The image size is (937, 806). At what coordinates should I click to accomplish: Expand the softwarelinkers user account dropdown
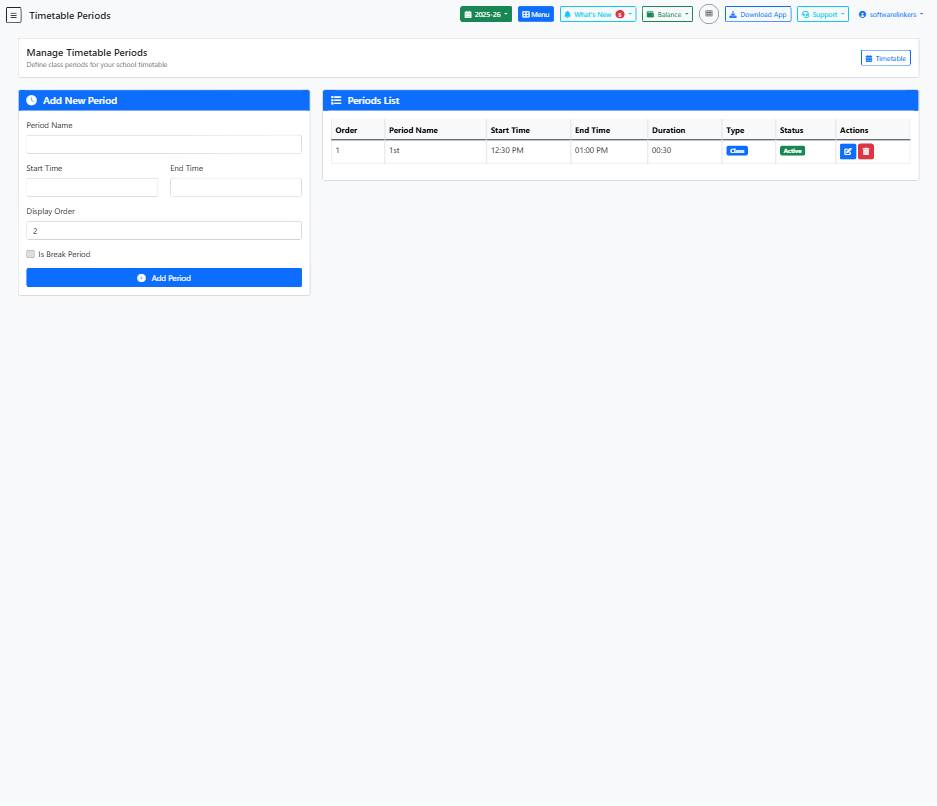tap(890, 15)
